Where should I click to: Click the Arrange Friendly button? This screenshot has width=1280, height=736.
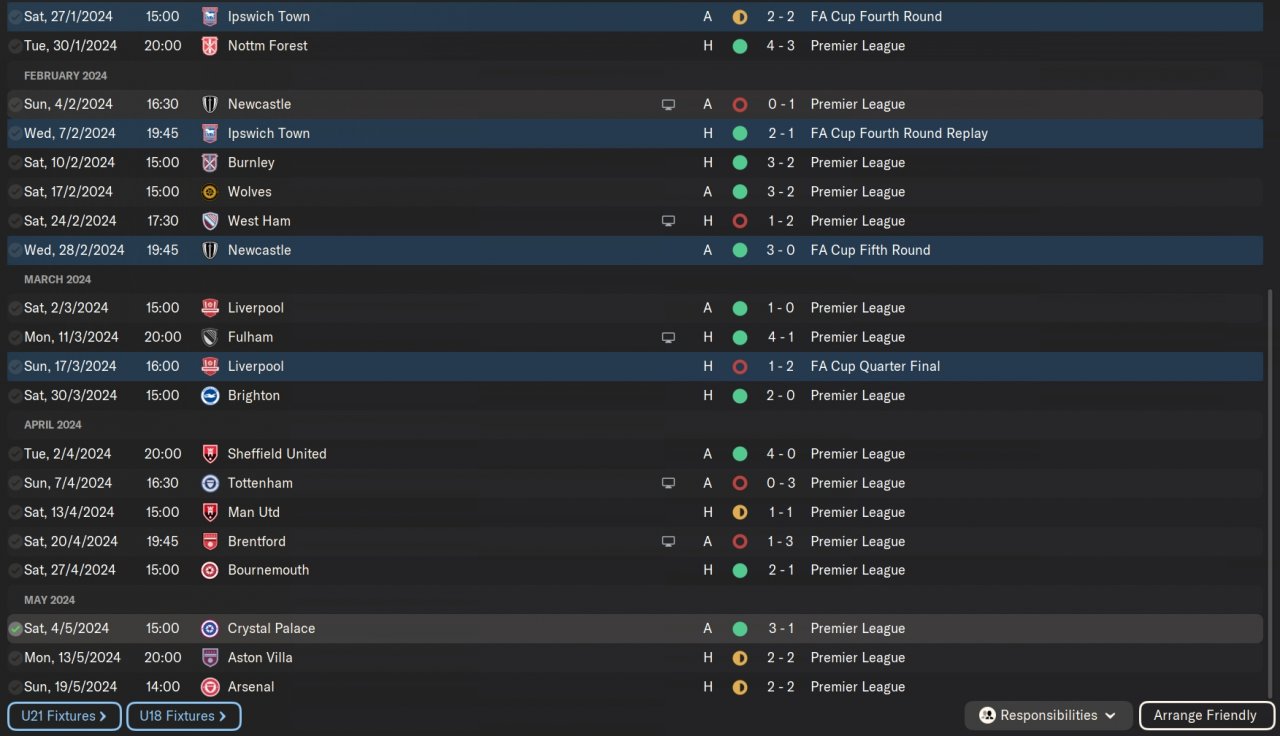coord(1205,716)
